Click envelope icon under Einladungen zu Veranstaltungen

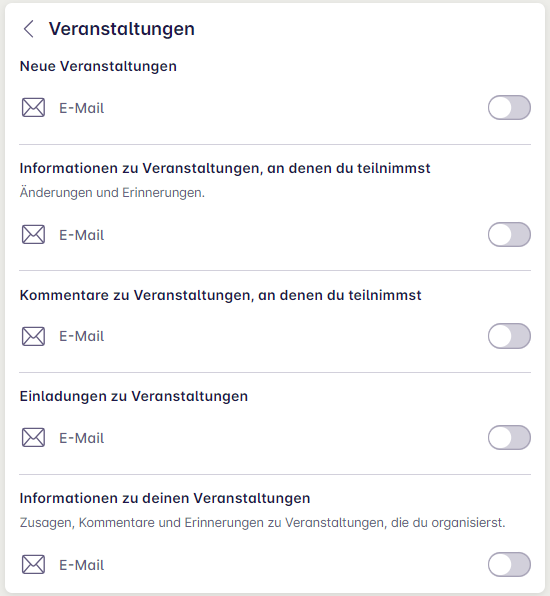33,437
